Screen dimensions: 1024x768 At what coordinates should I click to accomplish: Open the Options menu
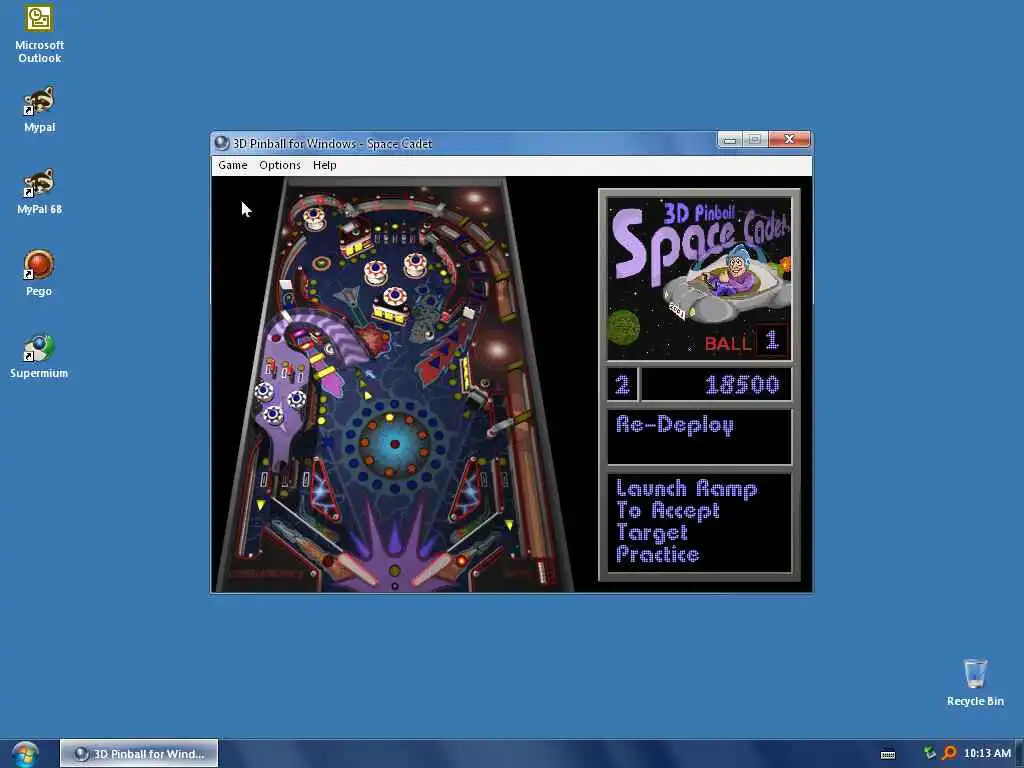[280, 165]
